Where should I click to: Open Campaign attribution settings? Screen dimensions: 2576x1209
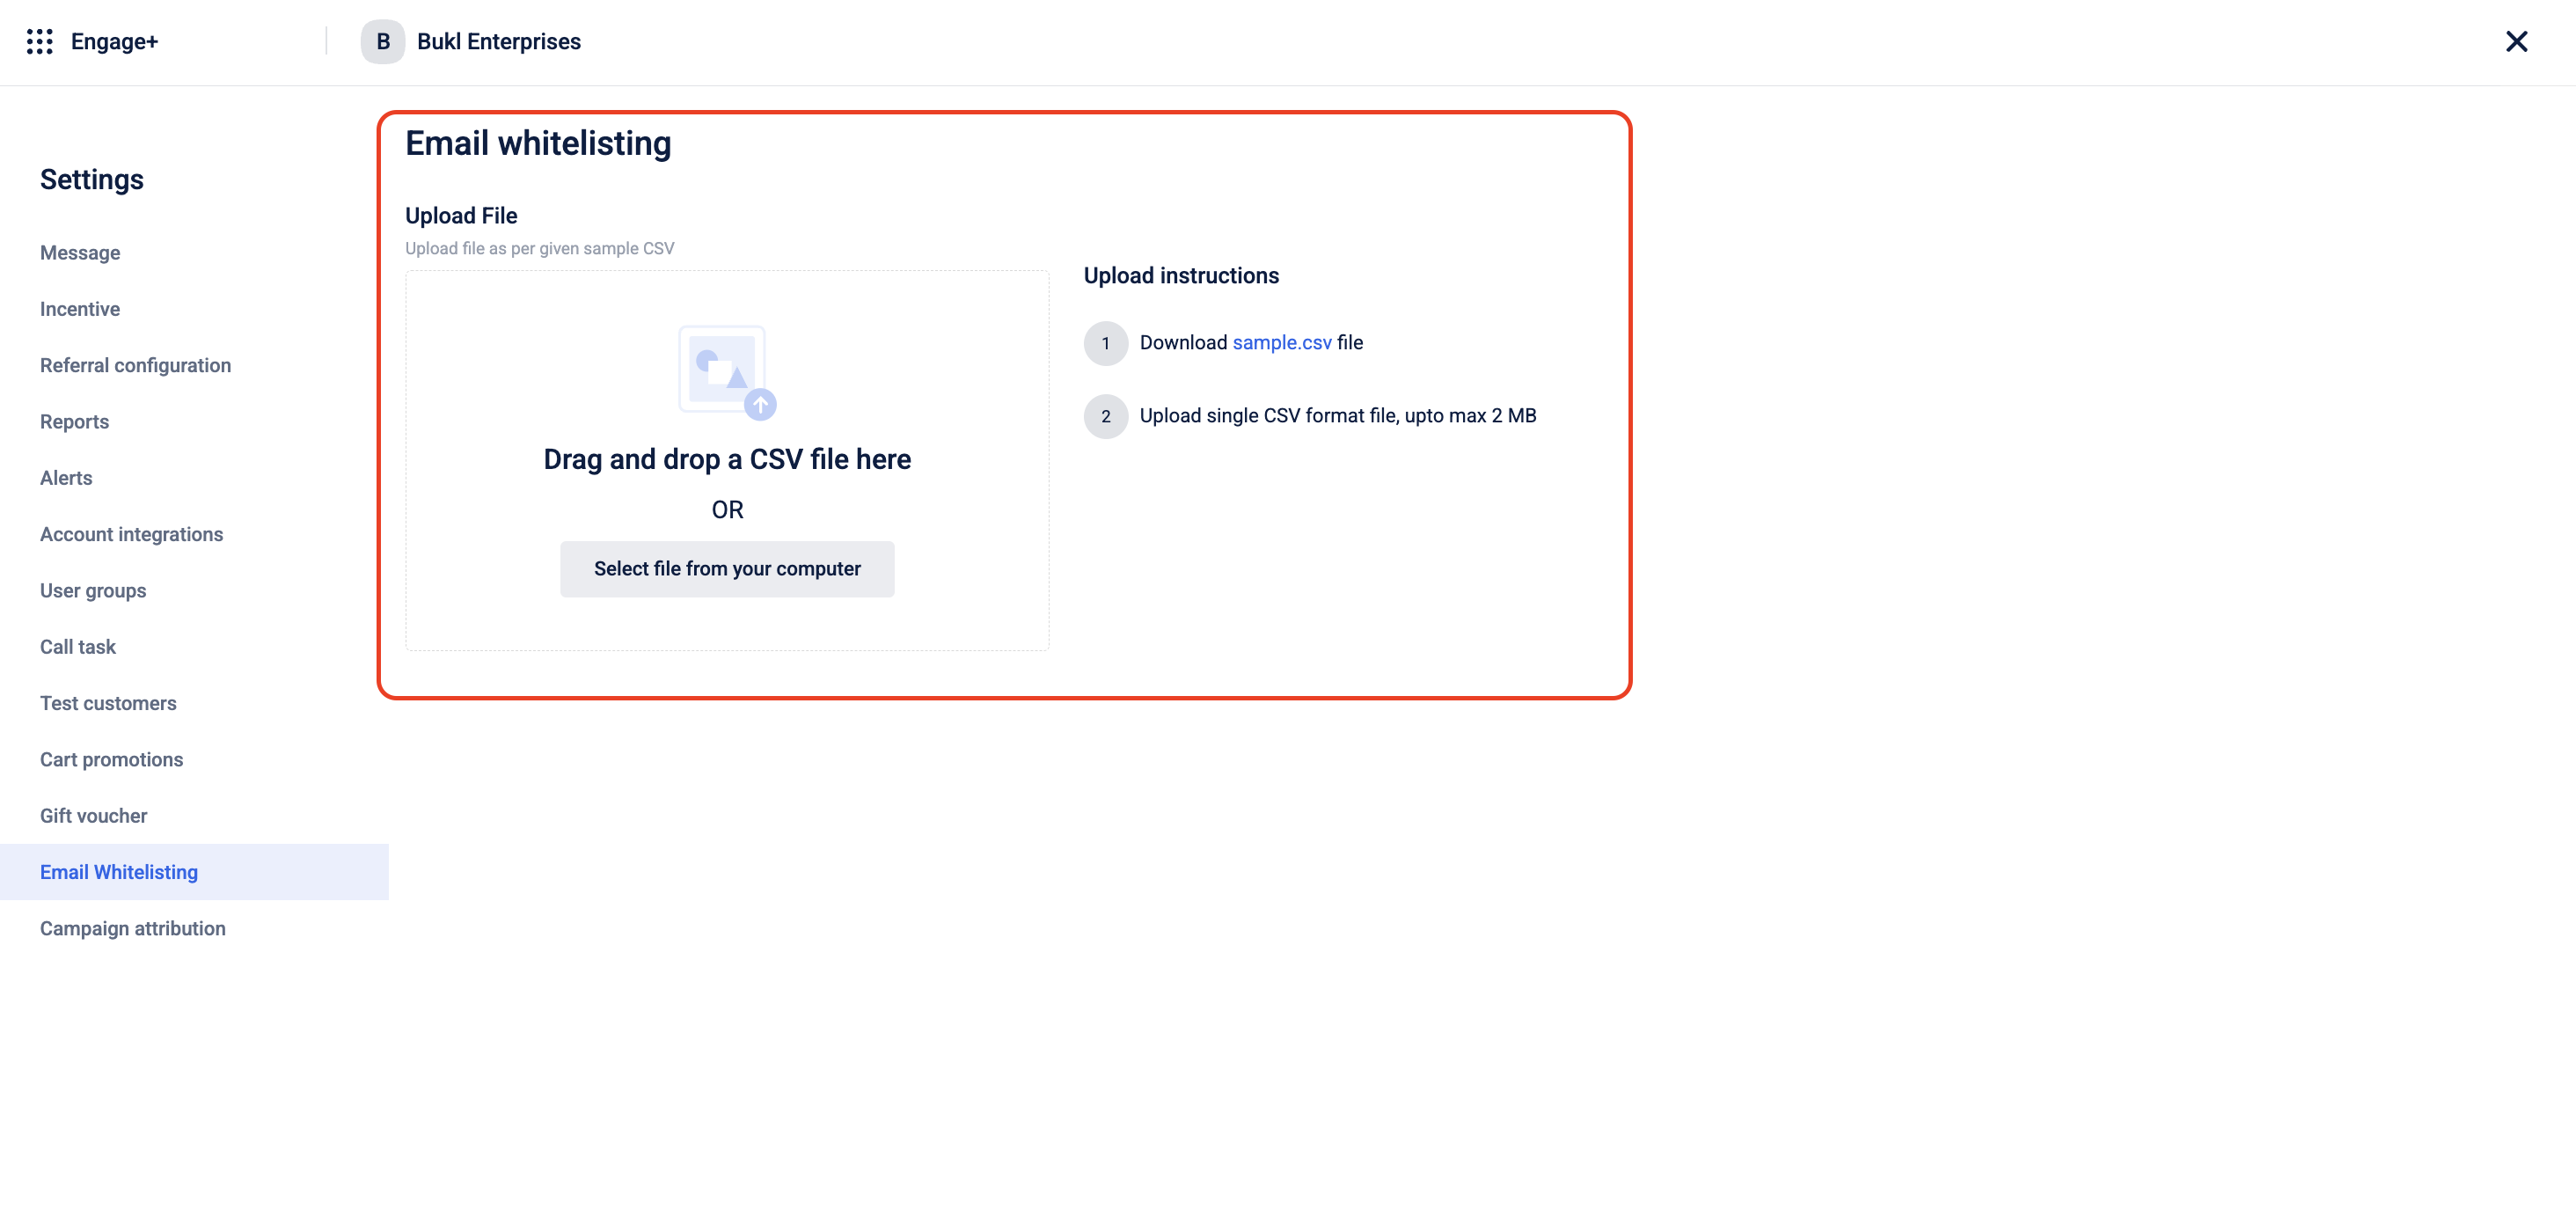(x=133, y=929)
